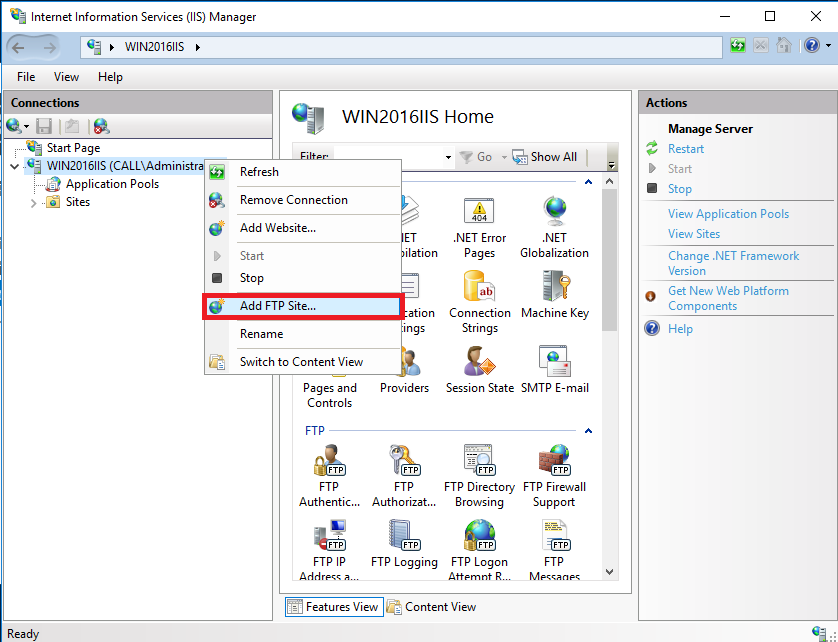Open the SMTP E-mail feature
The height and width of the screenshot is (642, 838).
[554, 370]
